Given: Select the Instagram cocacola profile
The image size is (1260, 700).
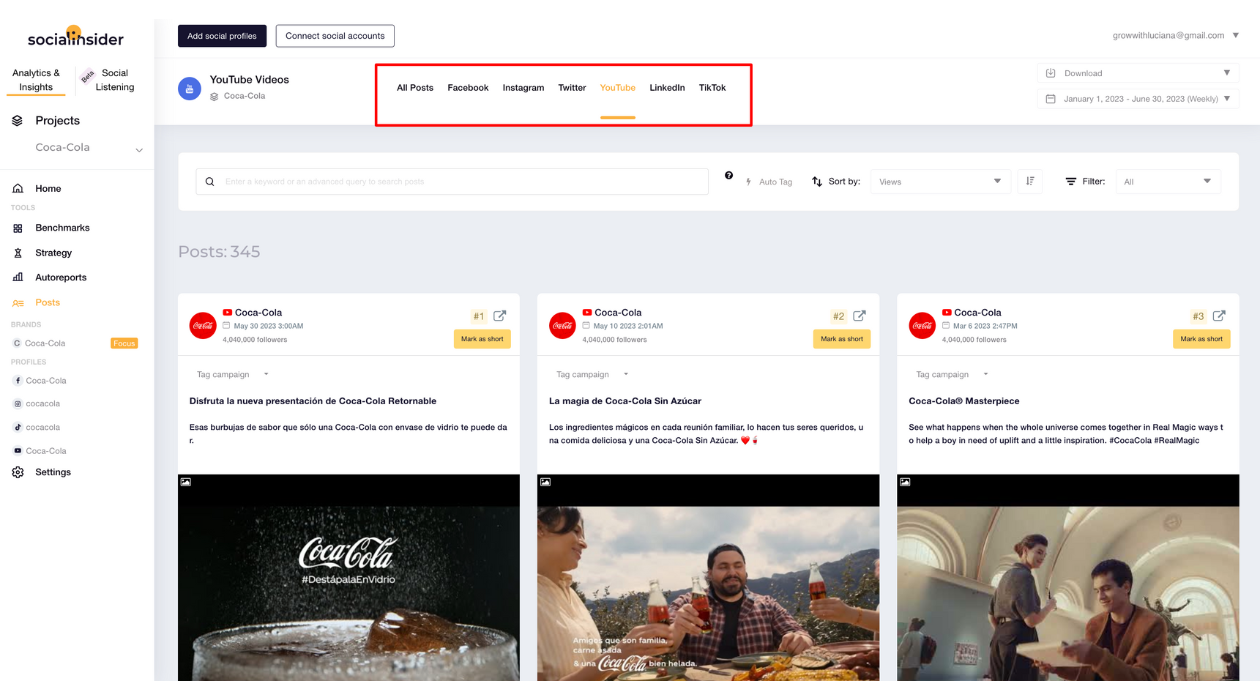Looking at the screenshot, I should [36, 404].
